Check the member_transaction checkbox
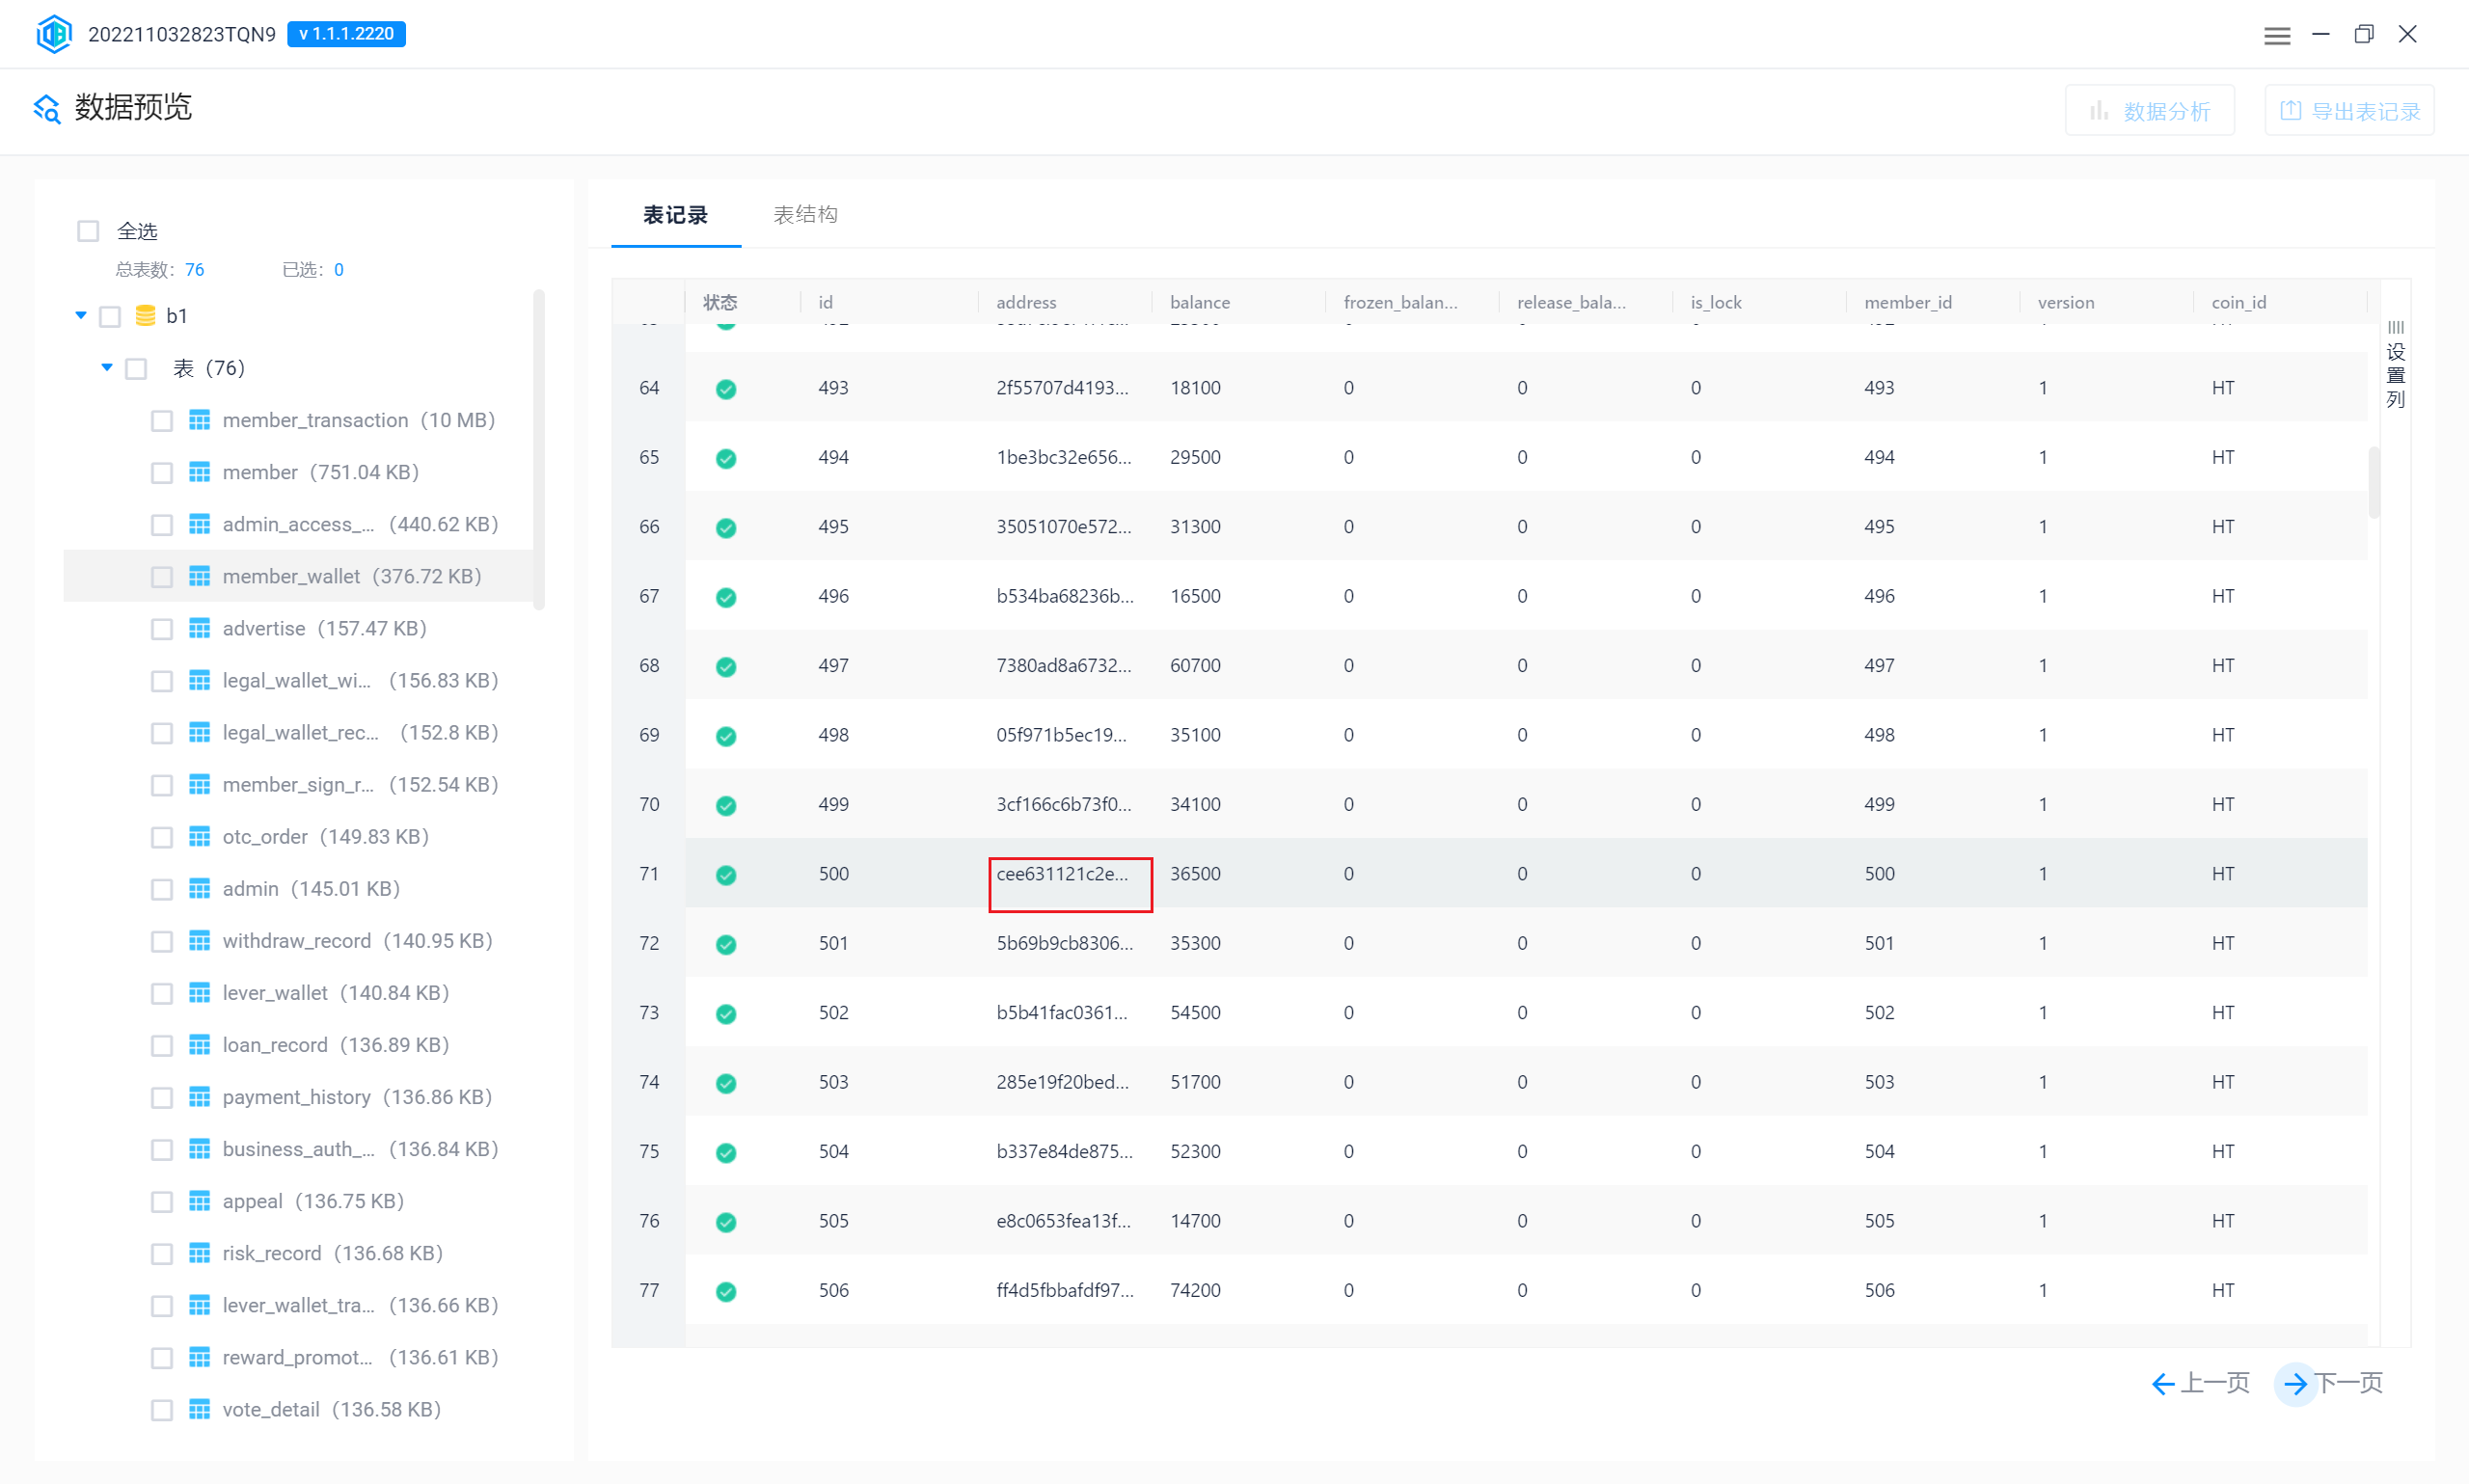The width and height of the screenshot is (2469, 1484). [x=162, y=421]
